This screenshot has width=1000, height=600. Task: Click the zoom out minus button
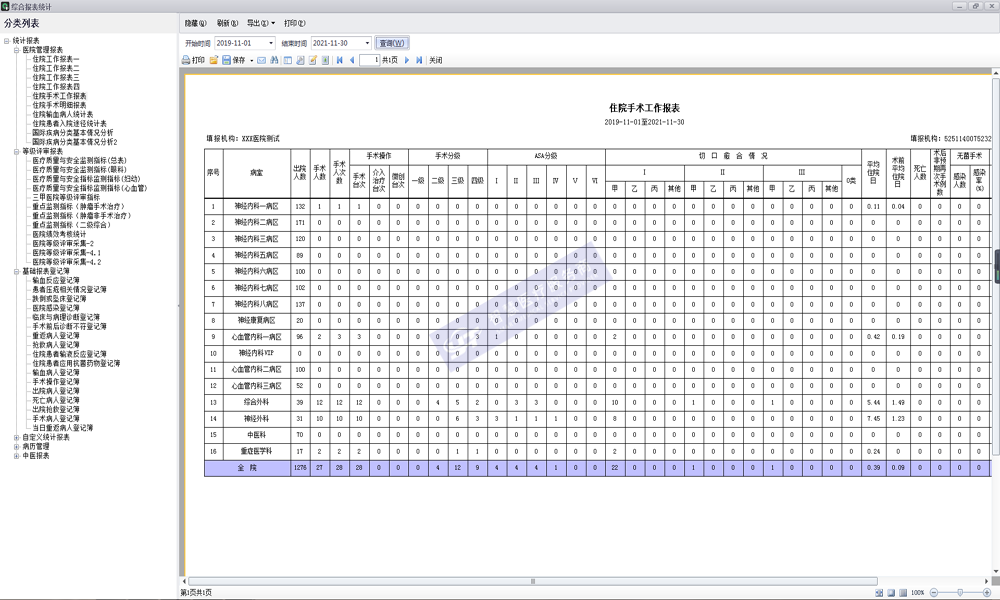pos(933,593)
